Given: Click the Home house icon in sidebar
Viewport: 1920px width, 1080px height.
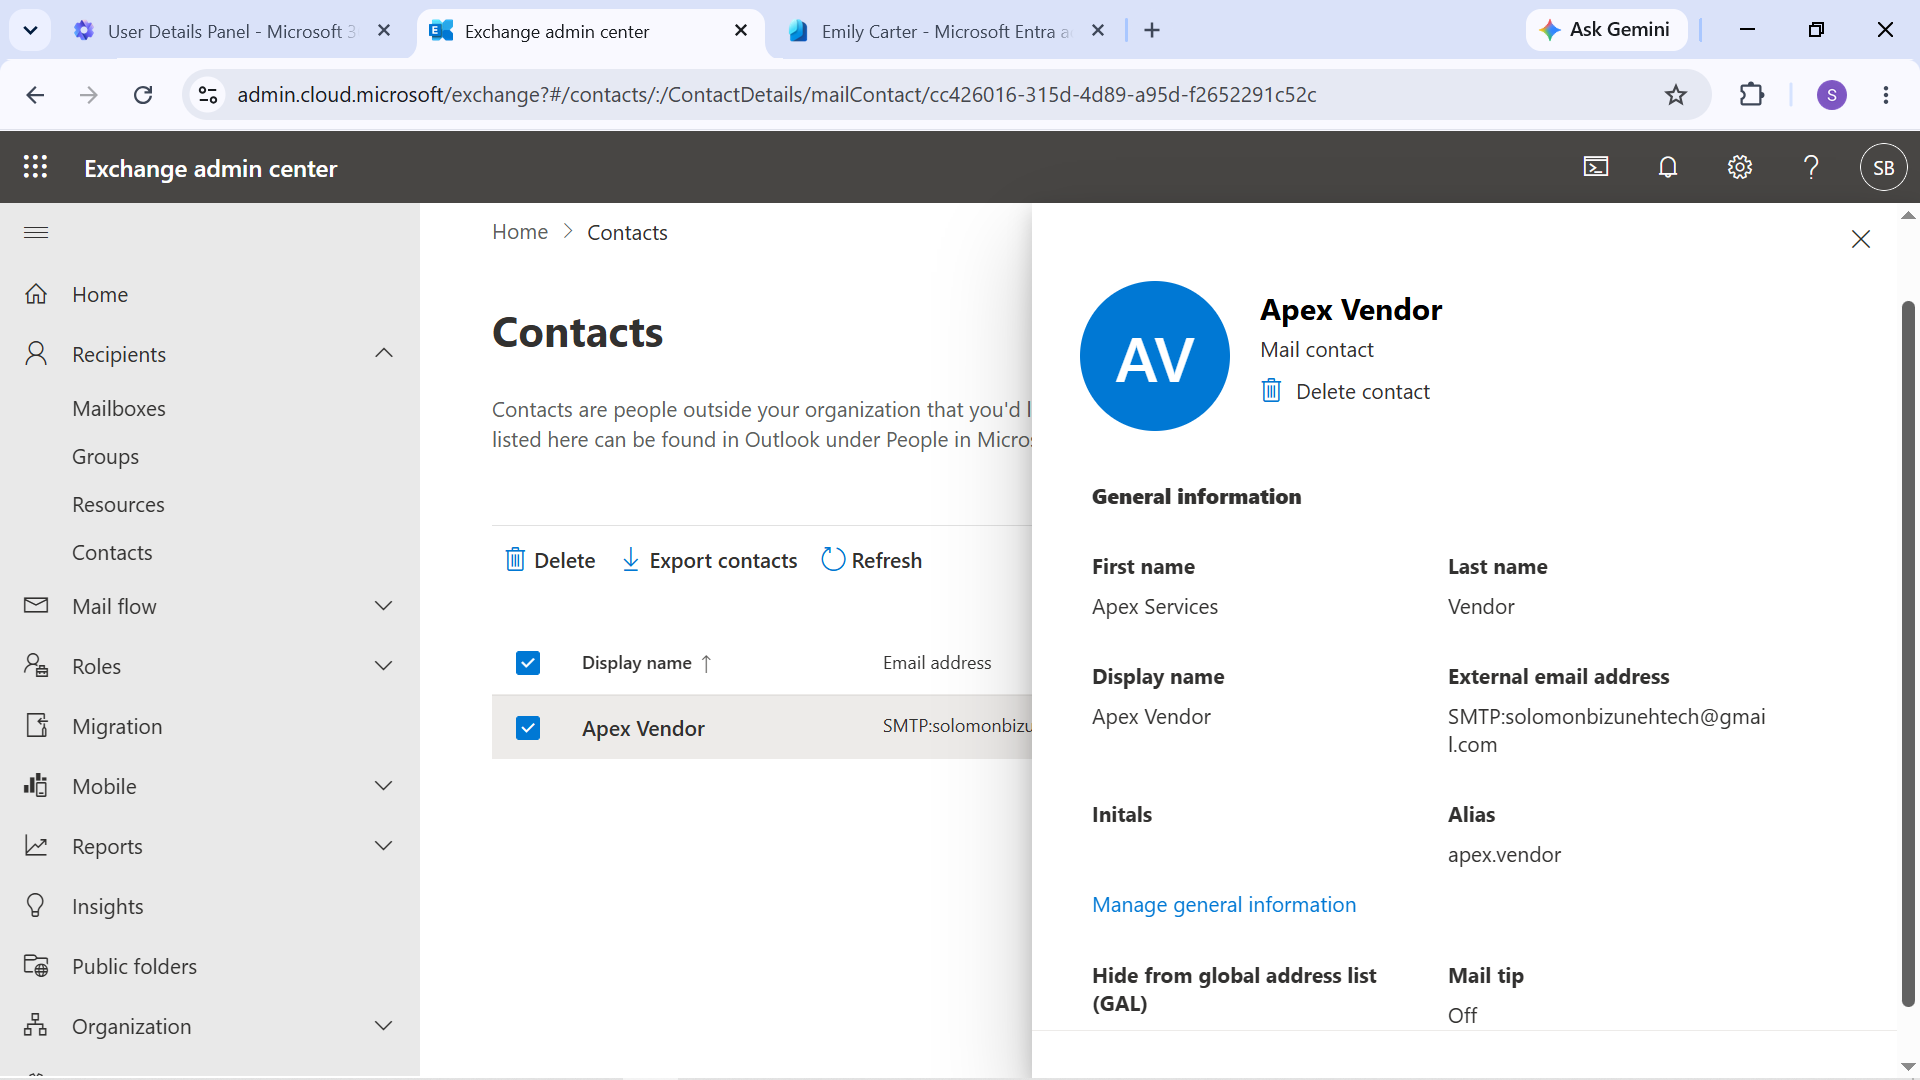Looking at the screenshot, I should point(36,294).
